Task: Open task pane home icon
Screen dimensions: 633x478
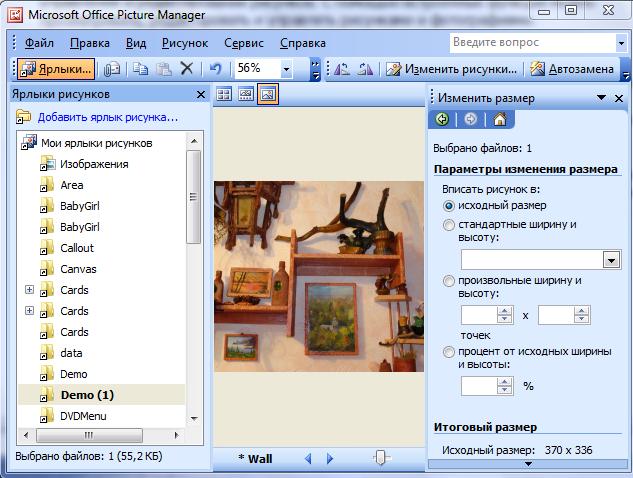Action: (x=500, y=119)
